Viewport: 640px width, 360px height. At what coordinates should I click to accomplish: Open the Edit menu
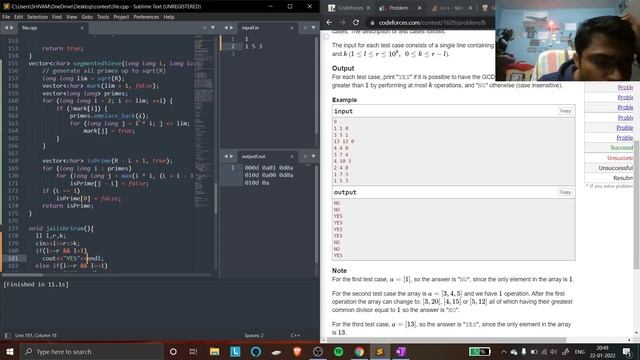[19, 17]
